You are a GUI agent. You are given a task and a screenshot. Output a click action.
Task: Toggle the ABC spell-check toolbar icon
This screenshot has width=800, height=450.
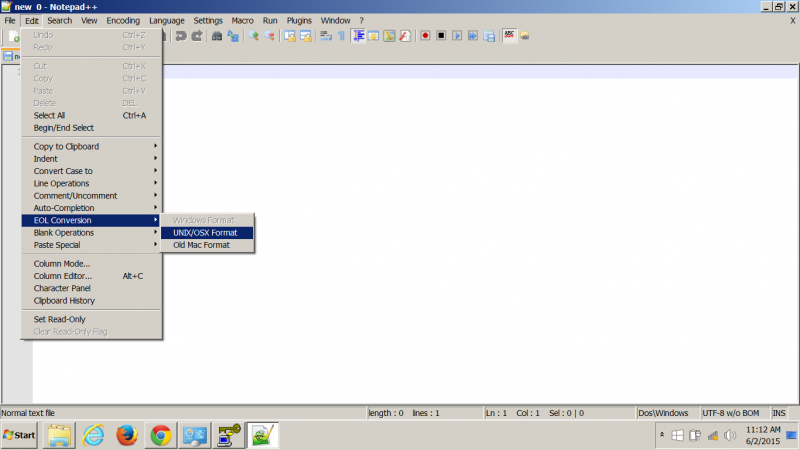click(509, 36)
